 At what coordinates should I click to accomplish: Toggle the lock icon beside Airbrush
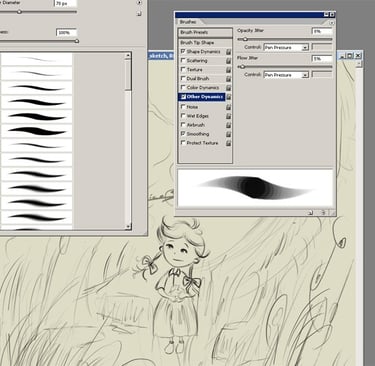[x=228, y=125]
